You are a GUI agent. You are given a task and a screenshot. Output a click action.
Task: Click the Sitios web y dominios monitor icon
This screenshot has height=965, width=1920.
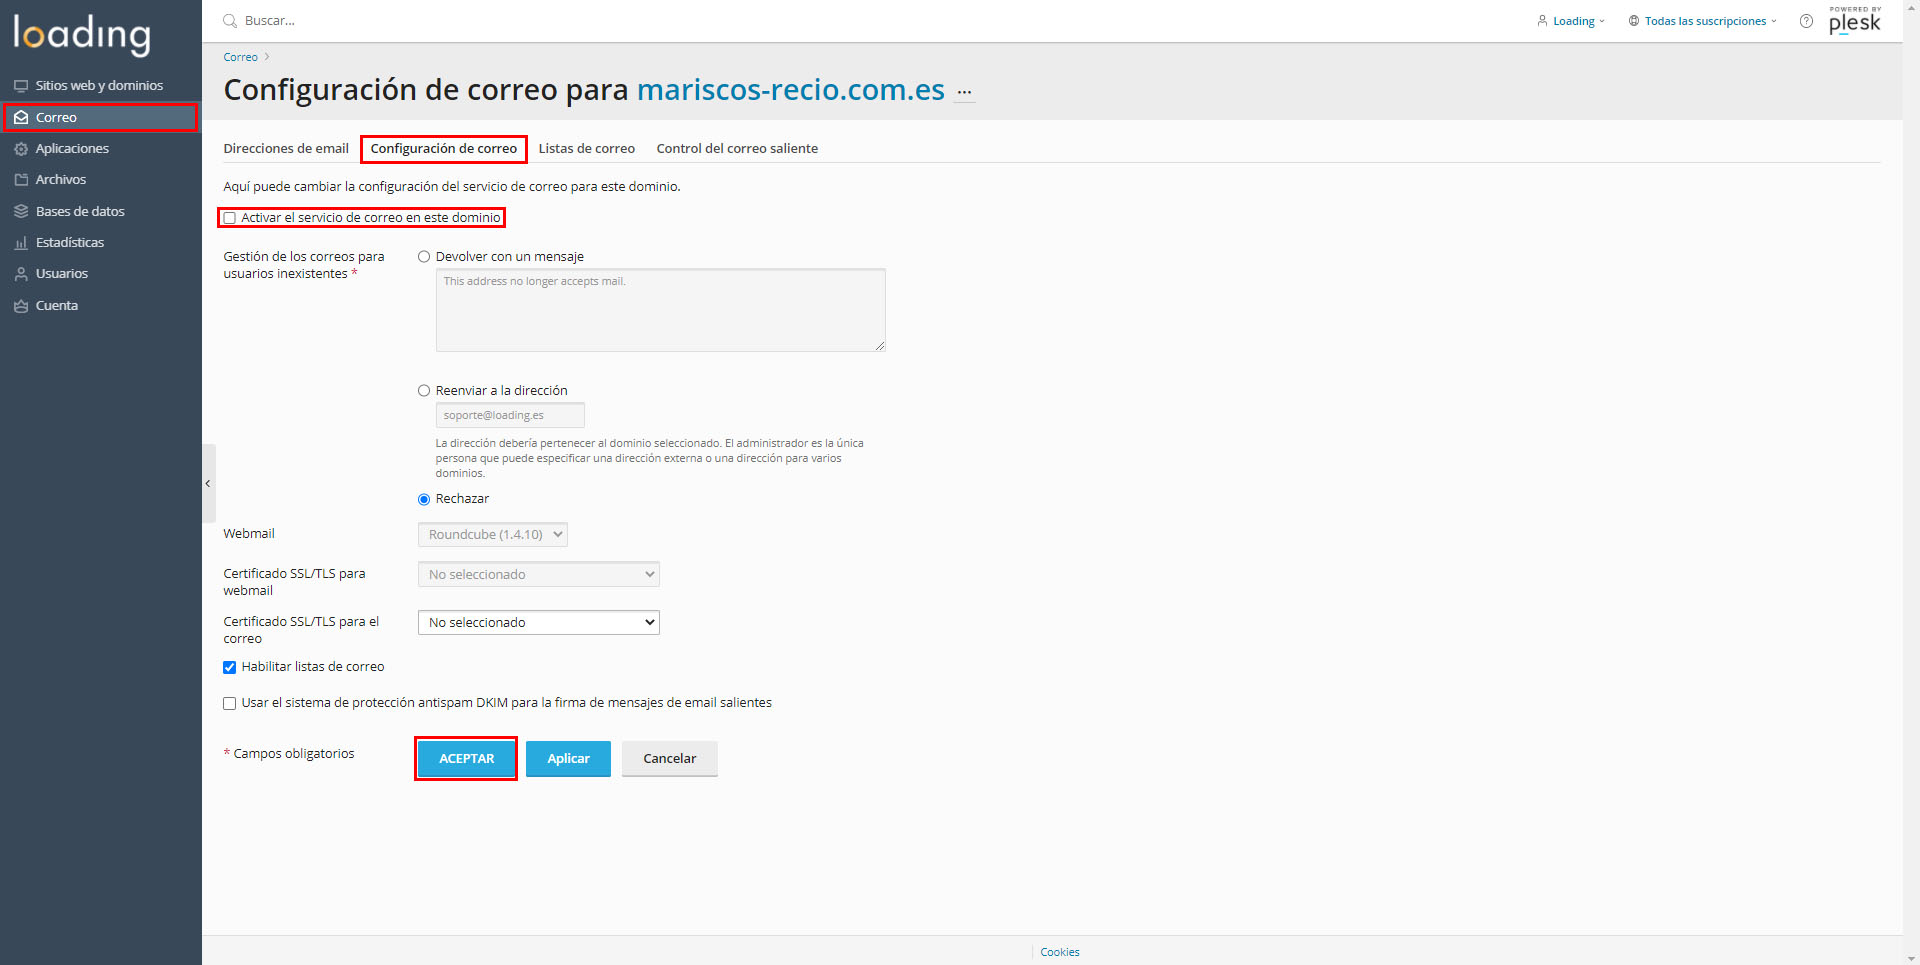pyautogui.click(x=21, y=86)
